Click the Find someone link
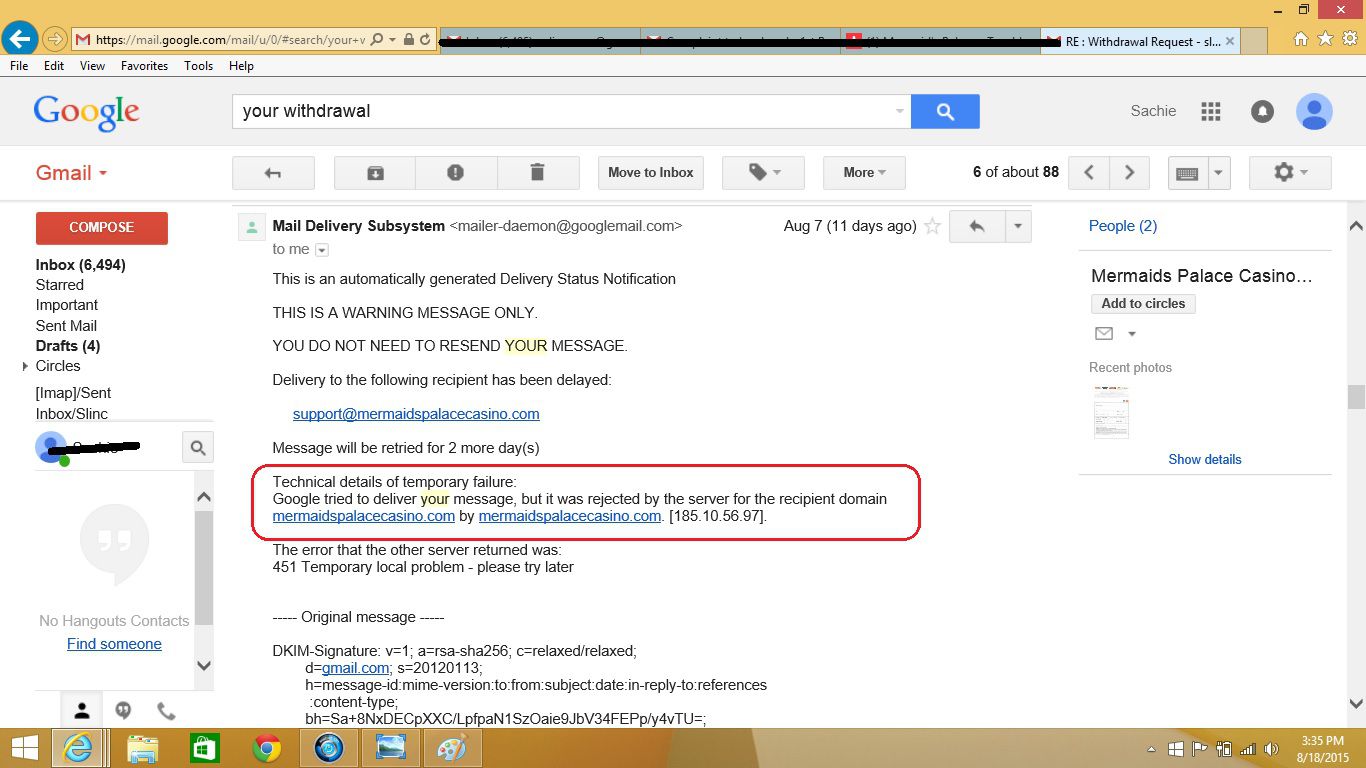The image size is (1366, 768). pyautogui.click(x=114, y=644)
